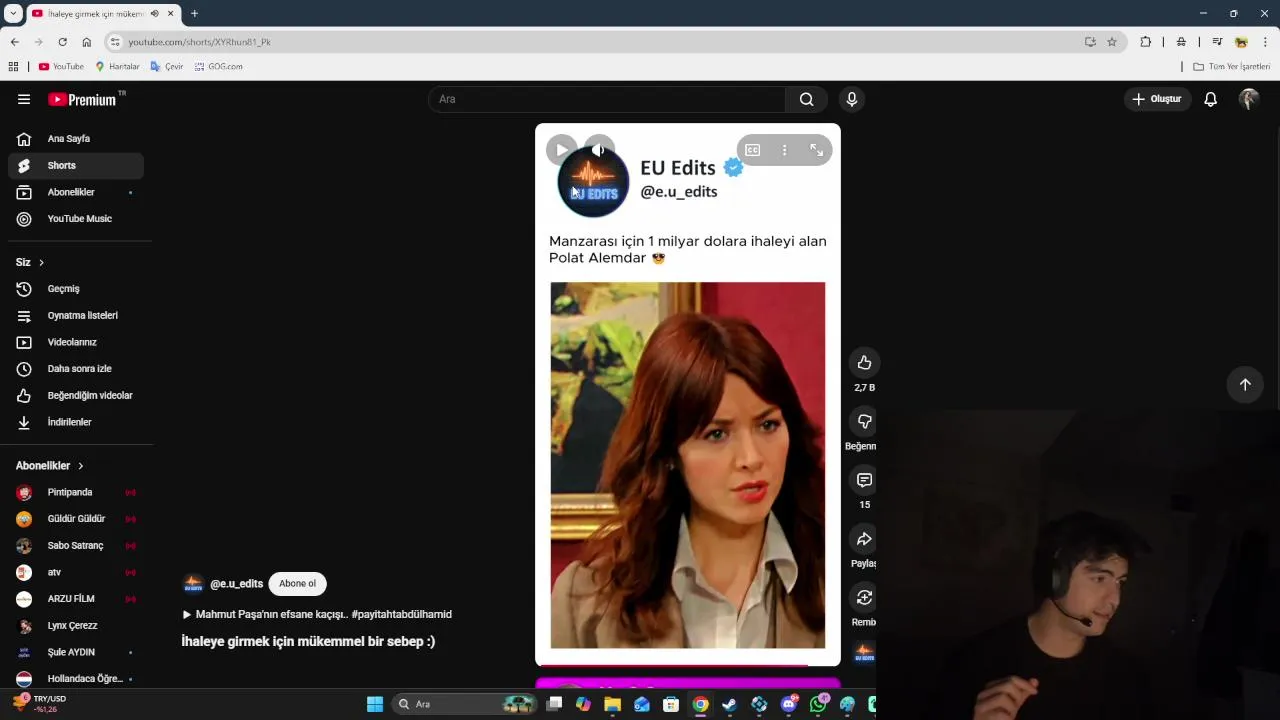
Task: Open the tab search dropdown arrow
Action: point(13,14)
